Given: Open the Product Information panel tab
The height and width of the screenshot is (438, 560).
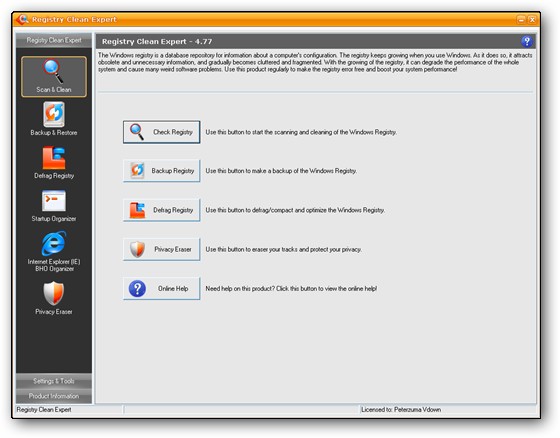Looking at the screenshot, I should 54,396.
